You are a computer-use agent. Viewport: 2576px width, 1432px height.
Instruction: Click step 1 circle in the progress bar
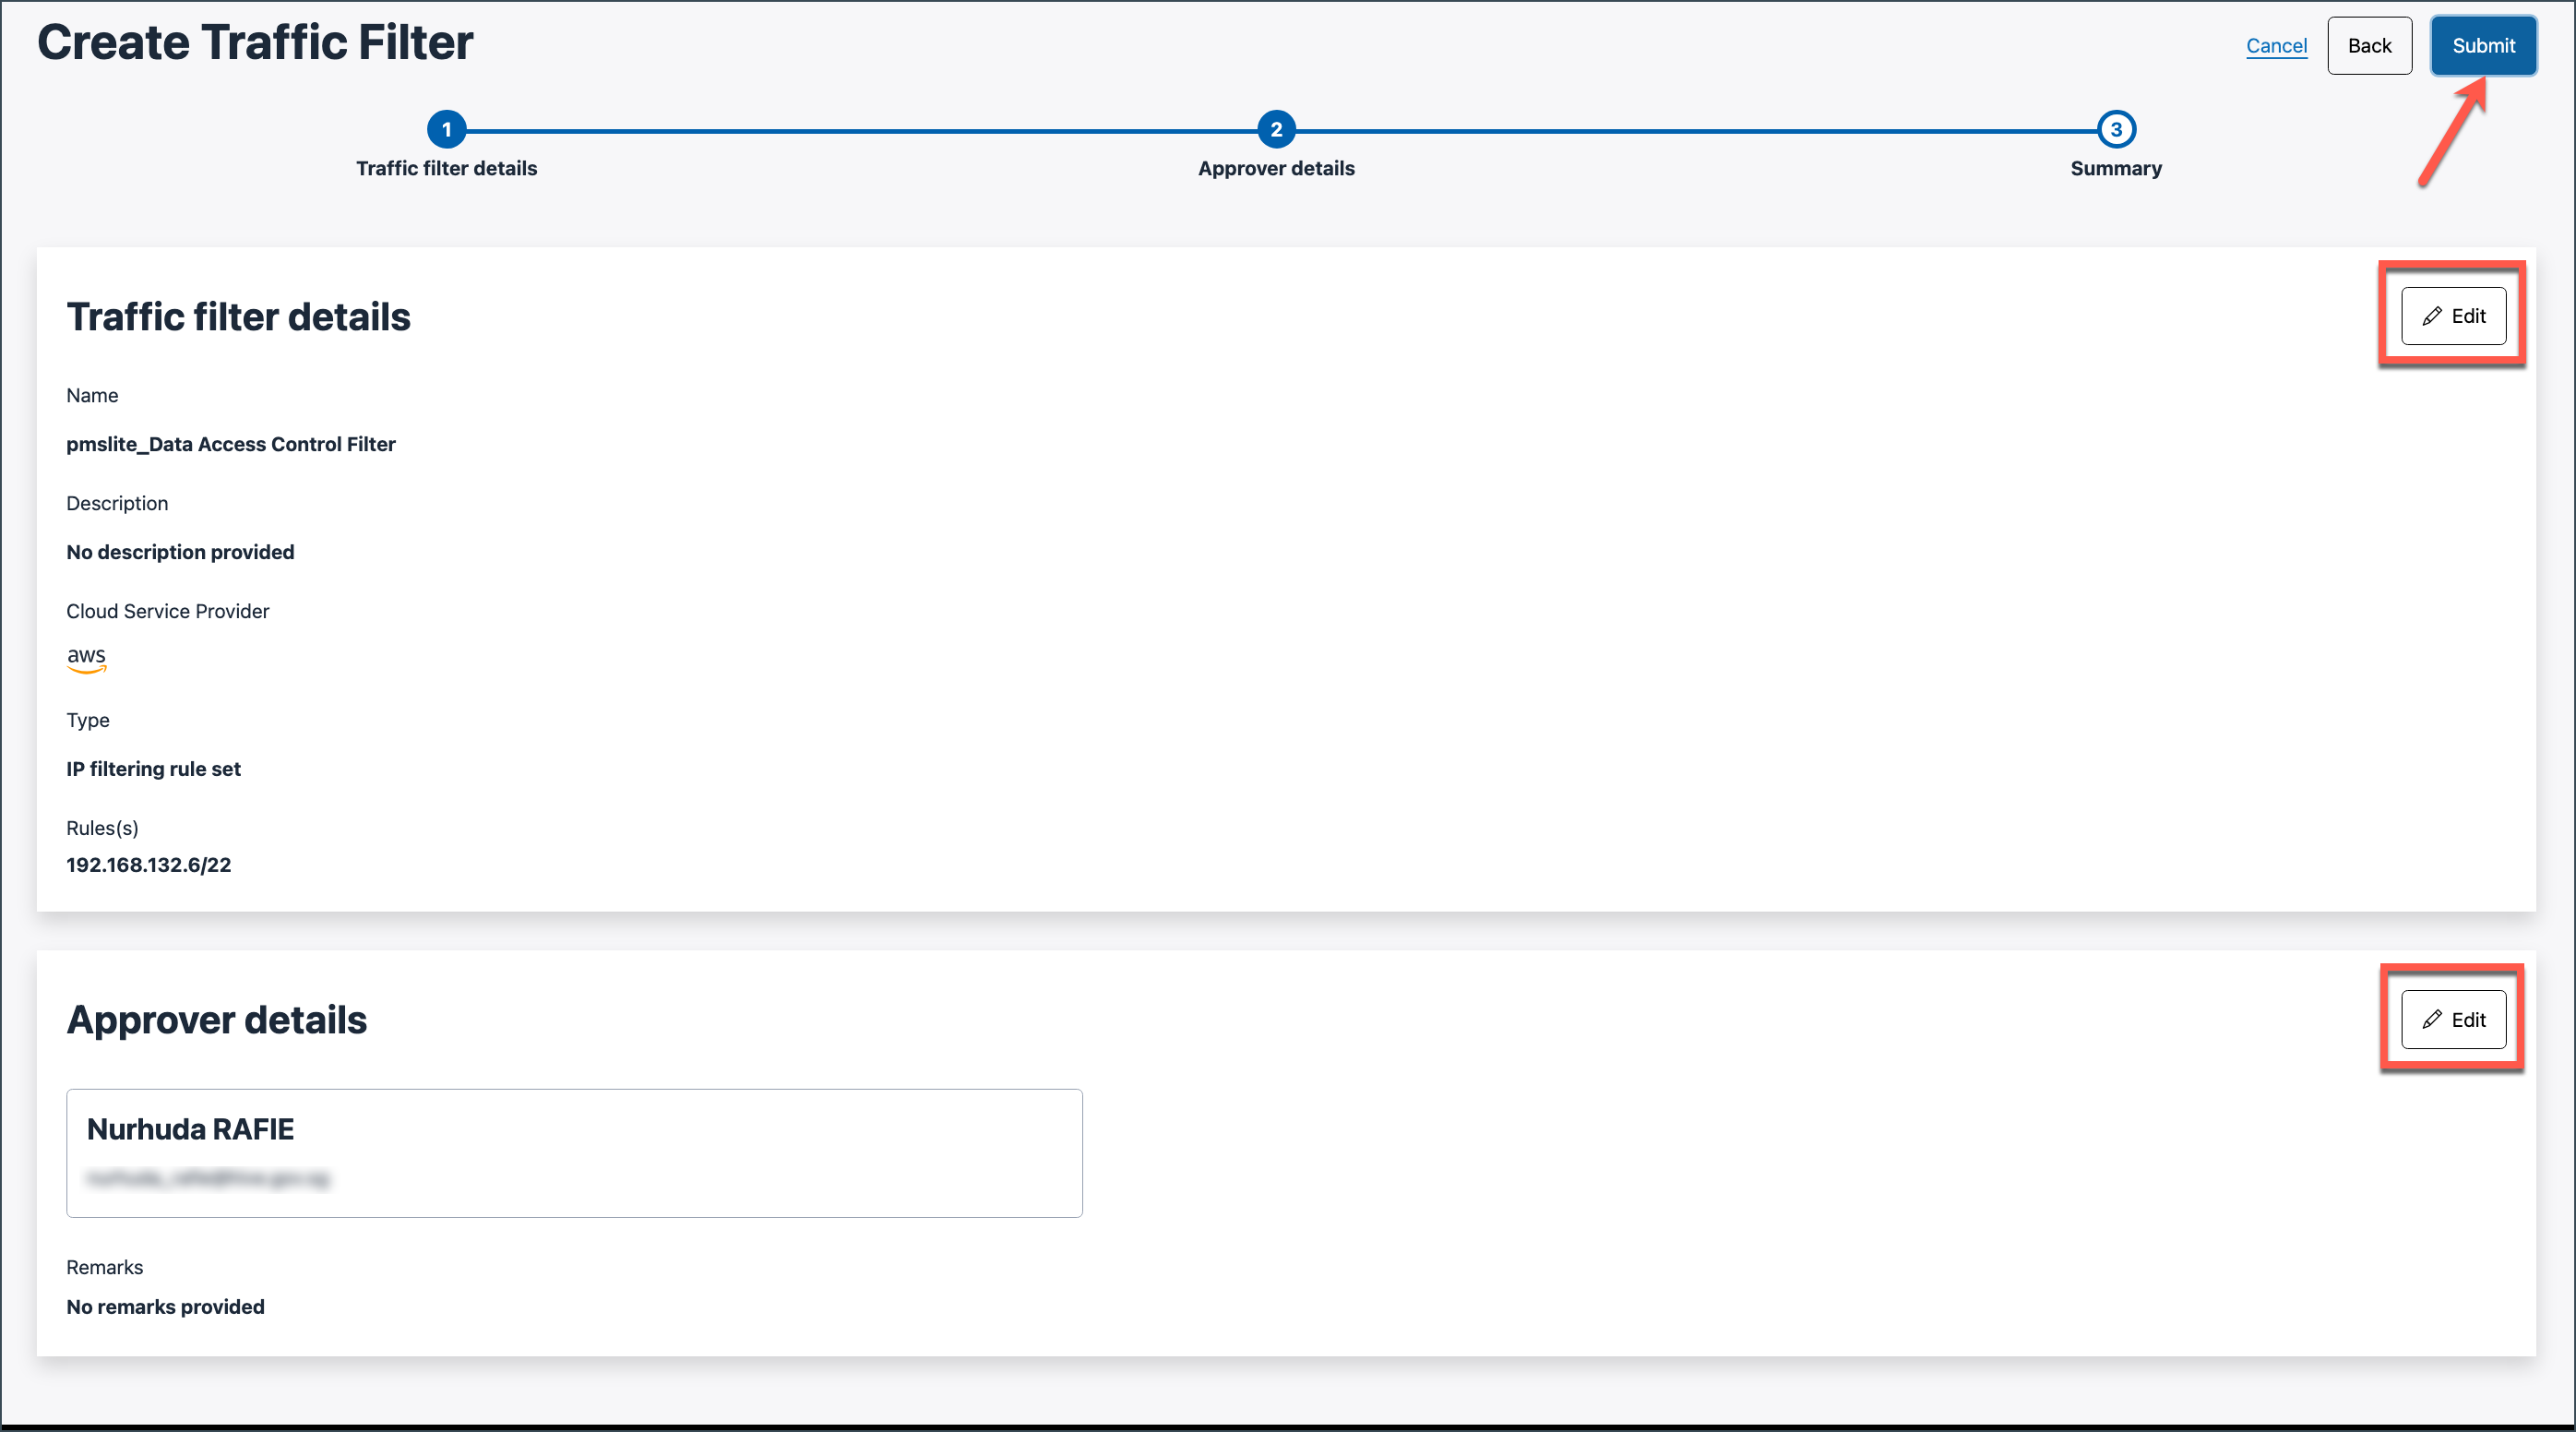[446, 129]
